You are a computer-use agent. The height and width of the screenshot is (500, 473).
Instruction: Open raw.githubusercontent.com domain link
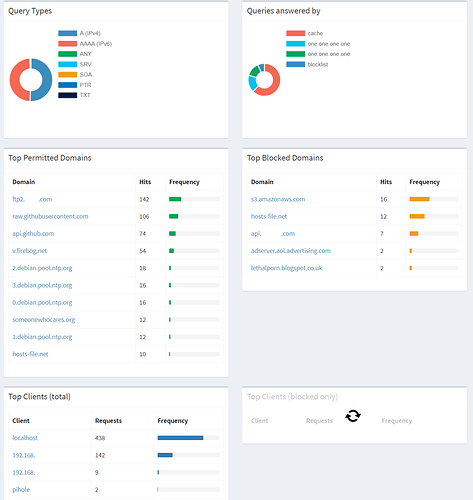[50, 216]
